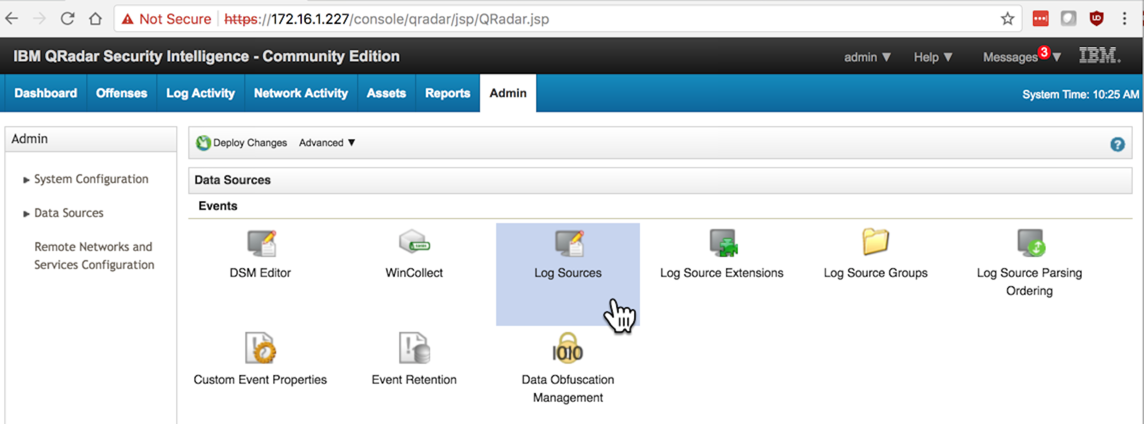The image size is (1144, 424).
Task: Open the DSM Editor icon
Action: (260, 243)
